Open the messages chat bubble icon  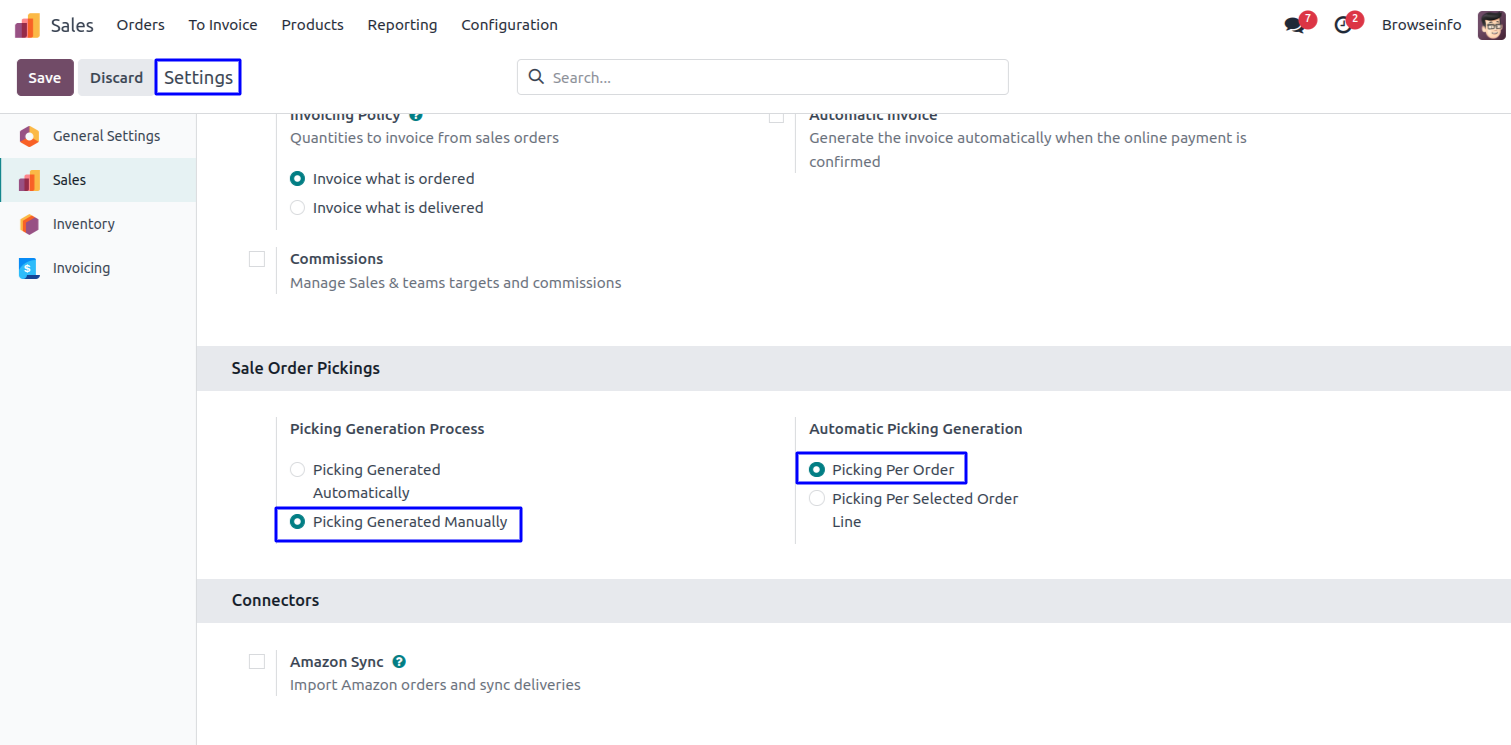1295,25
